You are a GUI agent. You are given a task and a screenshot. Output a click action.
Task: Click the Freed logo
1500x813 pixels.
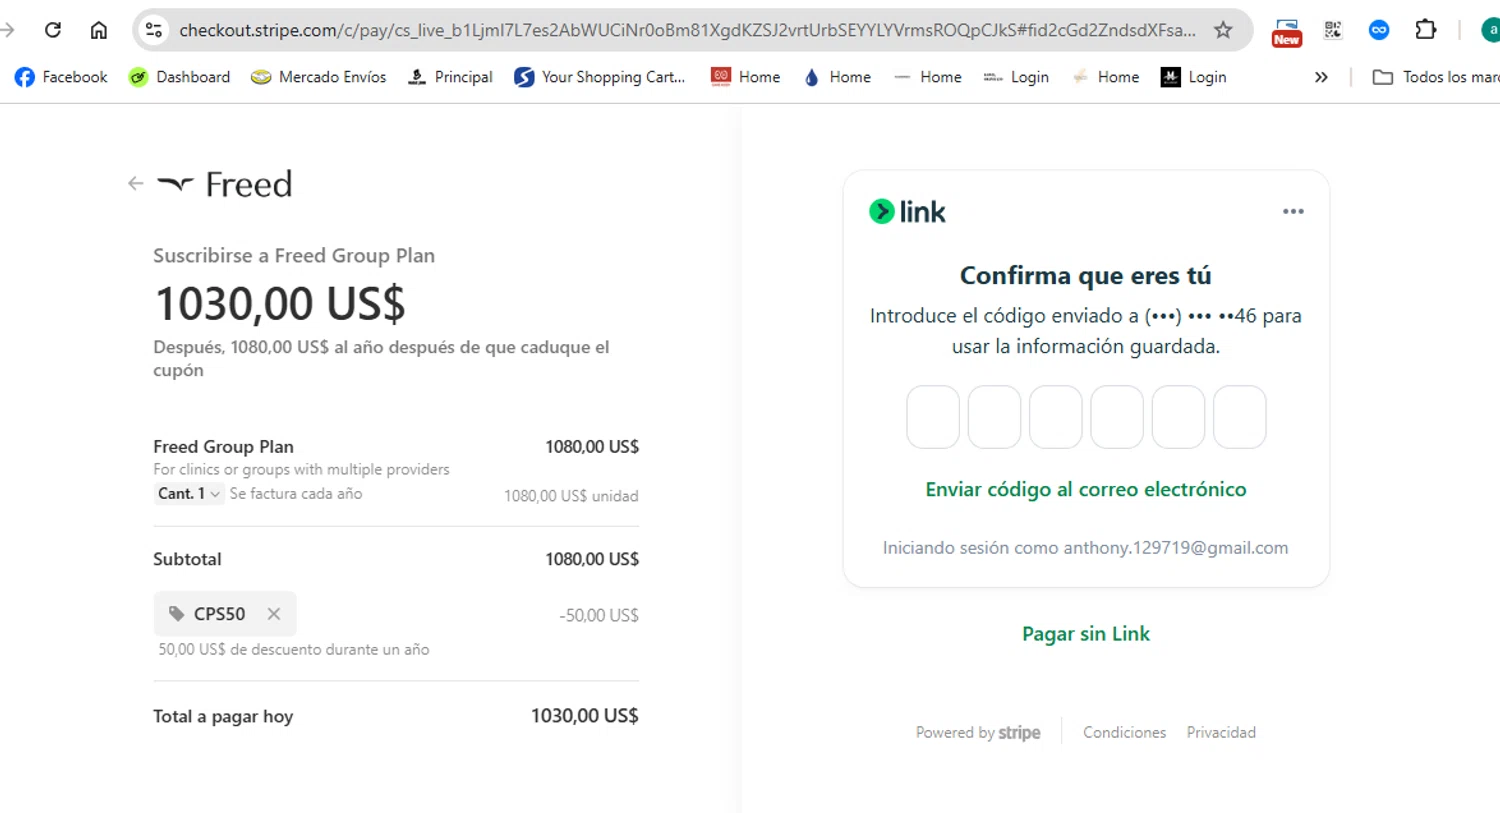pos(225,184)
